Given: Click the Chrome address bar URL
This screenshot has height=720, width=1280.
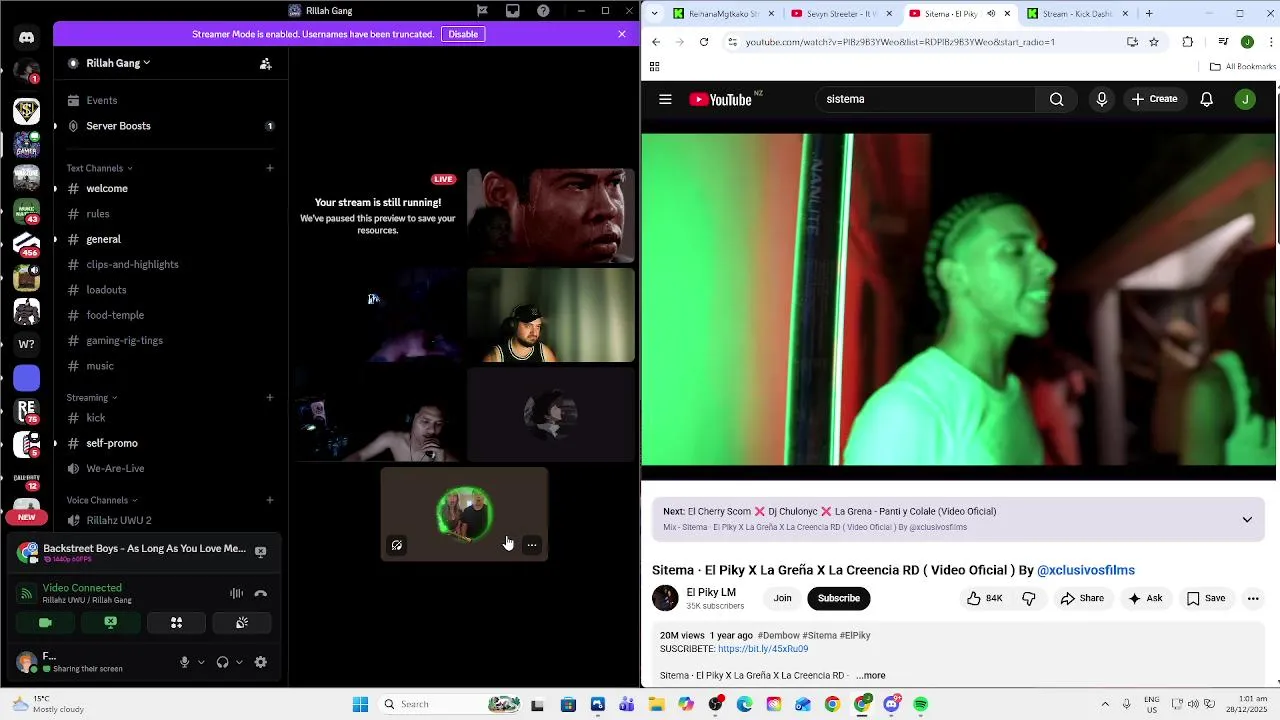Looking at the screenshot, I should [900, 42].
